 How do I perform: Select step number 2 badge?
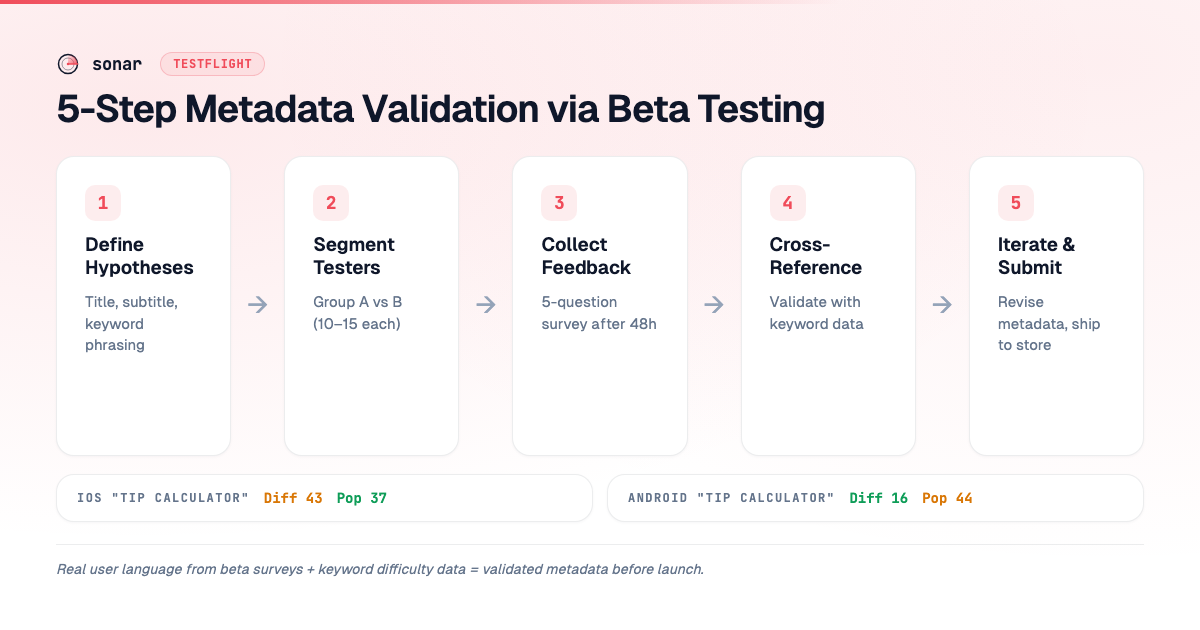tap(331, 203)
